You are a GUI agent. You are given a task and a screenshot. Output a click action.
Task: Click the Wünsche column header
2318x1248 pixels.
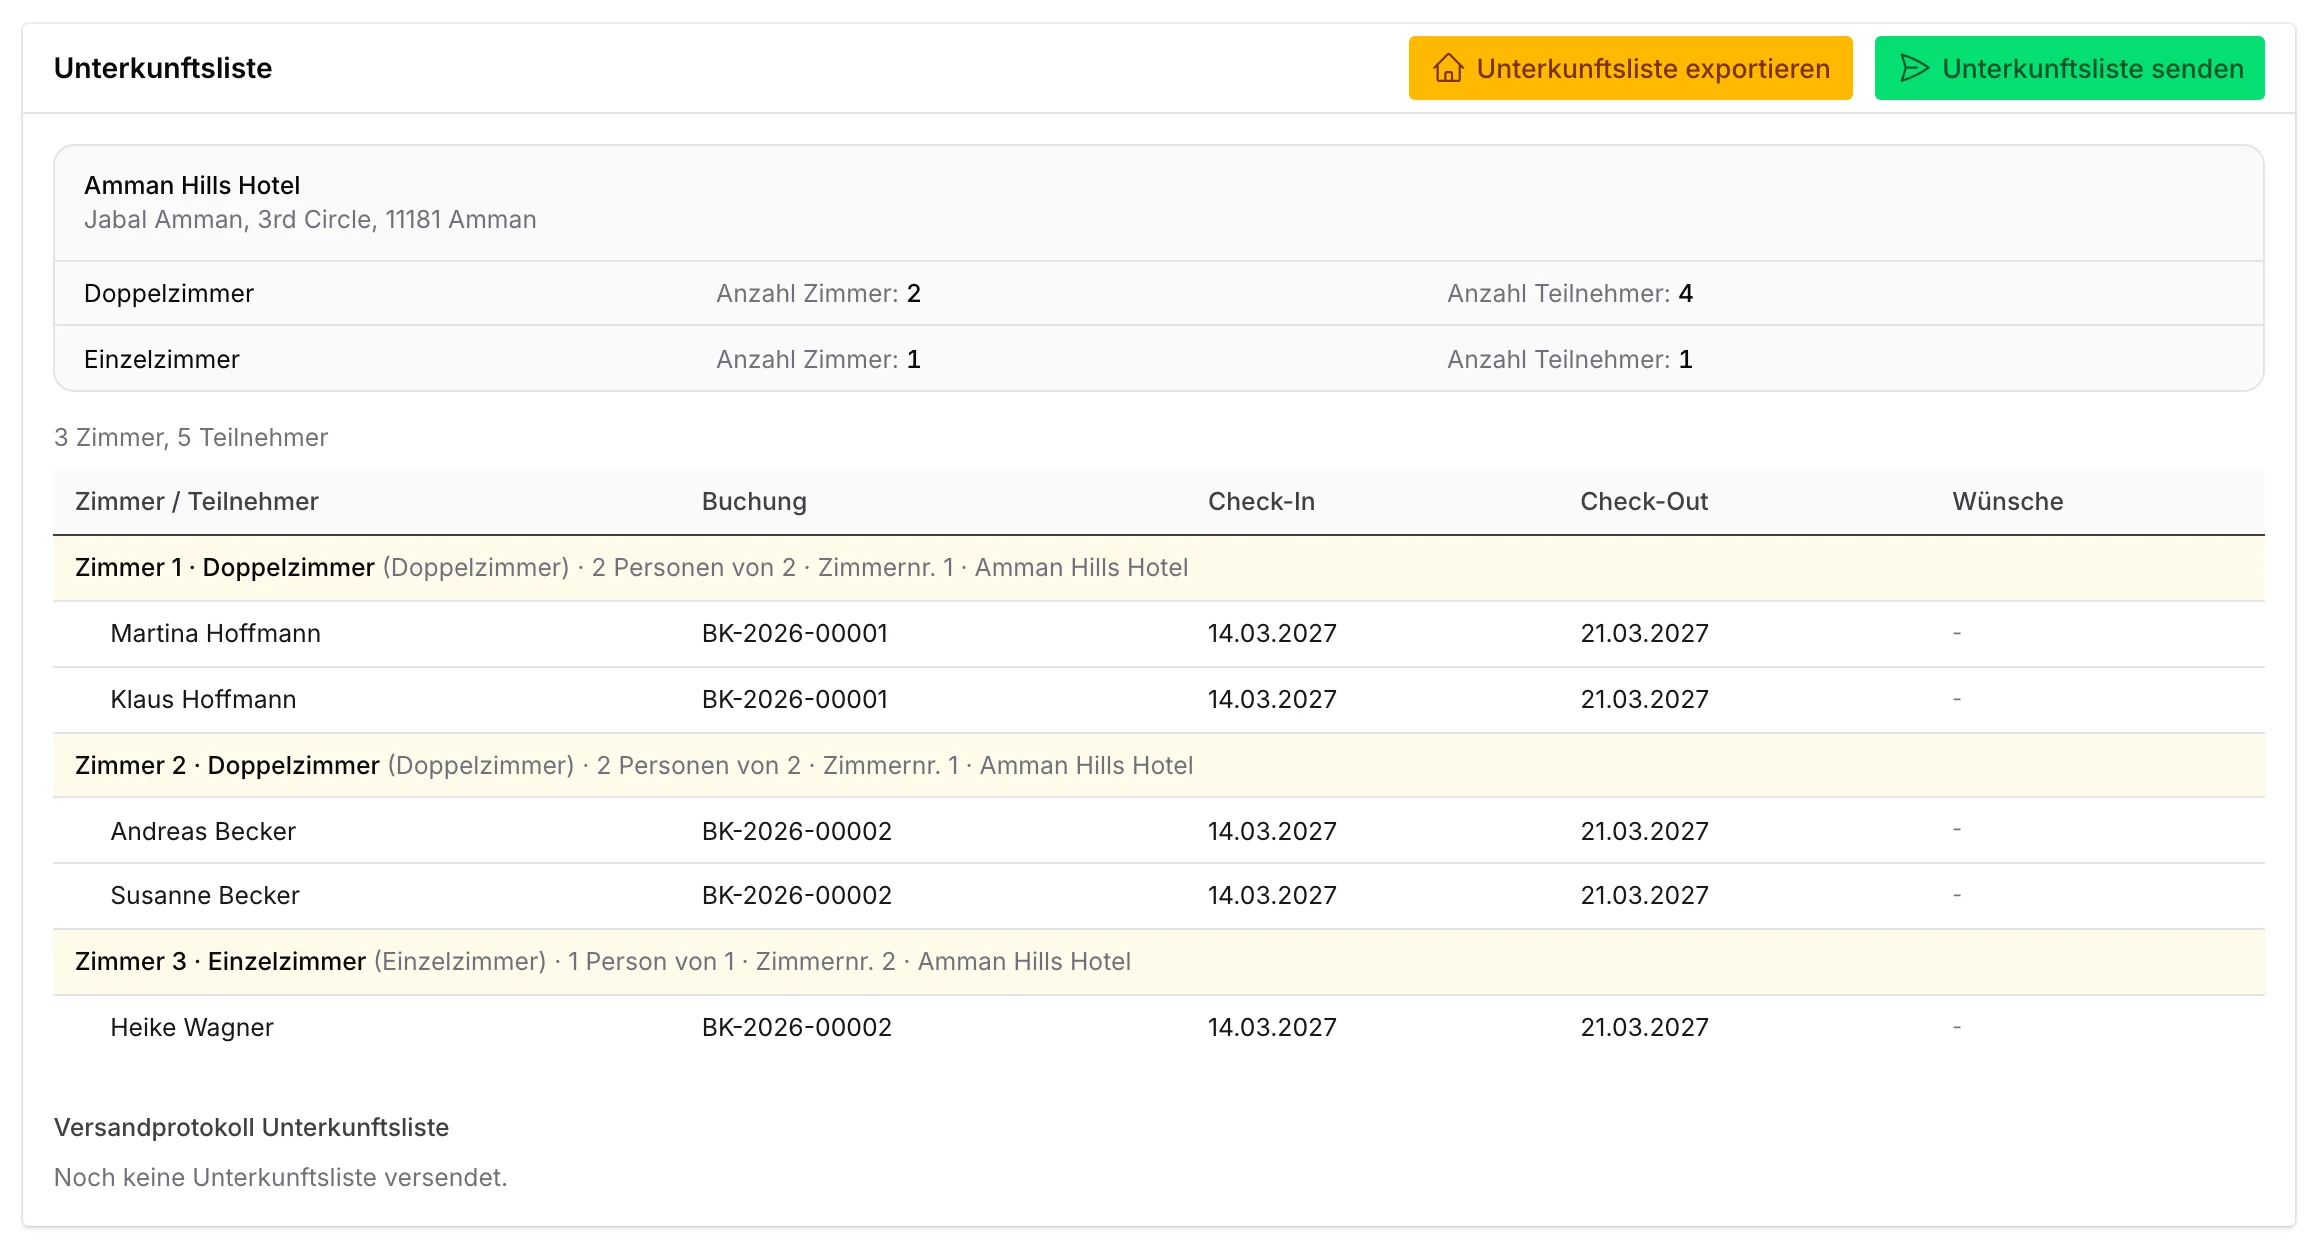[2008, 501]
